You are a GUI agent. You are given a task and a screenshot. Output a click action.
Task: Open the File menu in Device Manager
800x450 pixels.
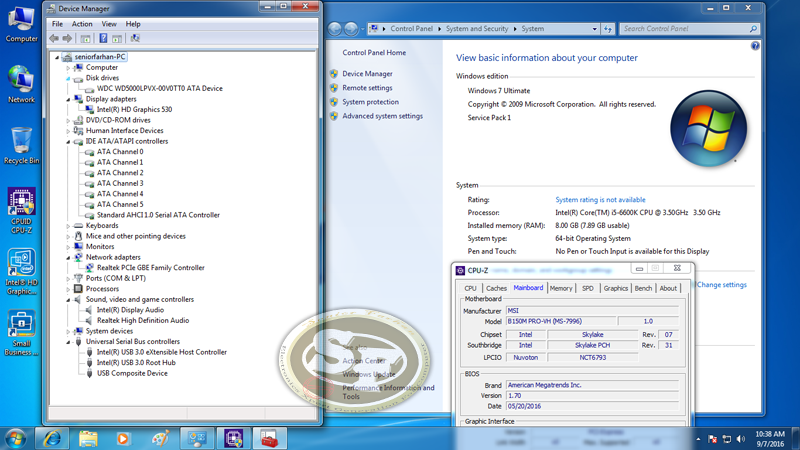tap(57, 24)
